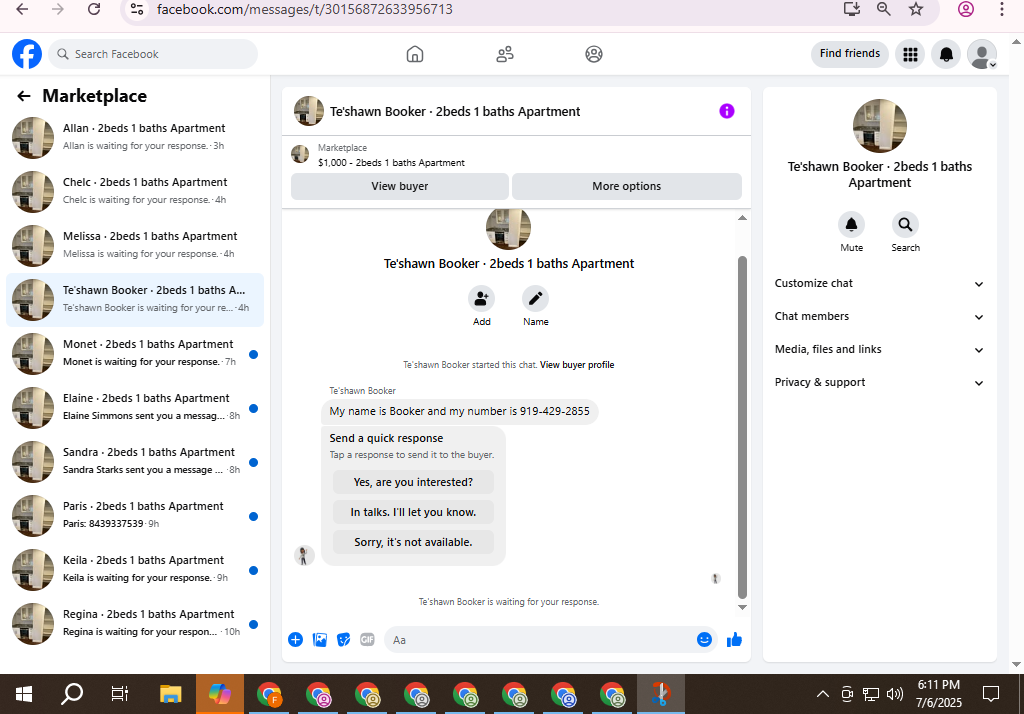Viewport: 1024px width, 714px height.
Task: Open conversation information purple icon
Action: [727, 111]
